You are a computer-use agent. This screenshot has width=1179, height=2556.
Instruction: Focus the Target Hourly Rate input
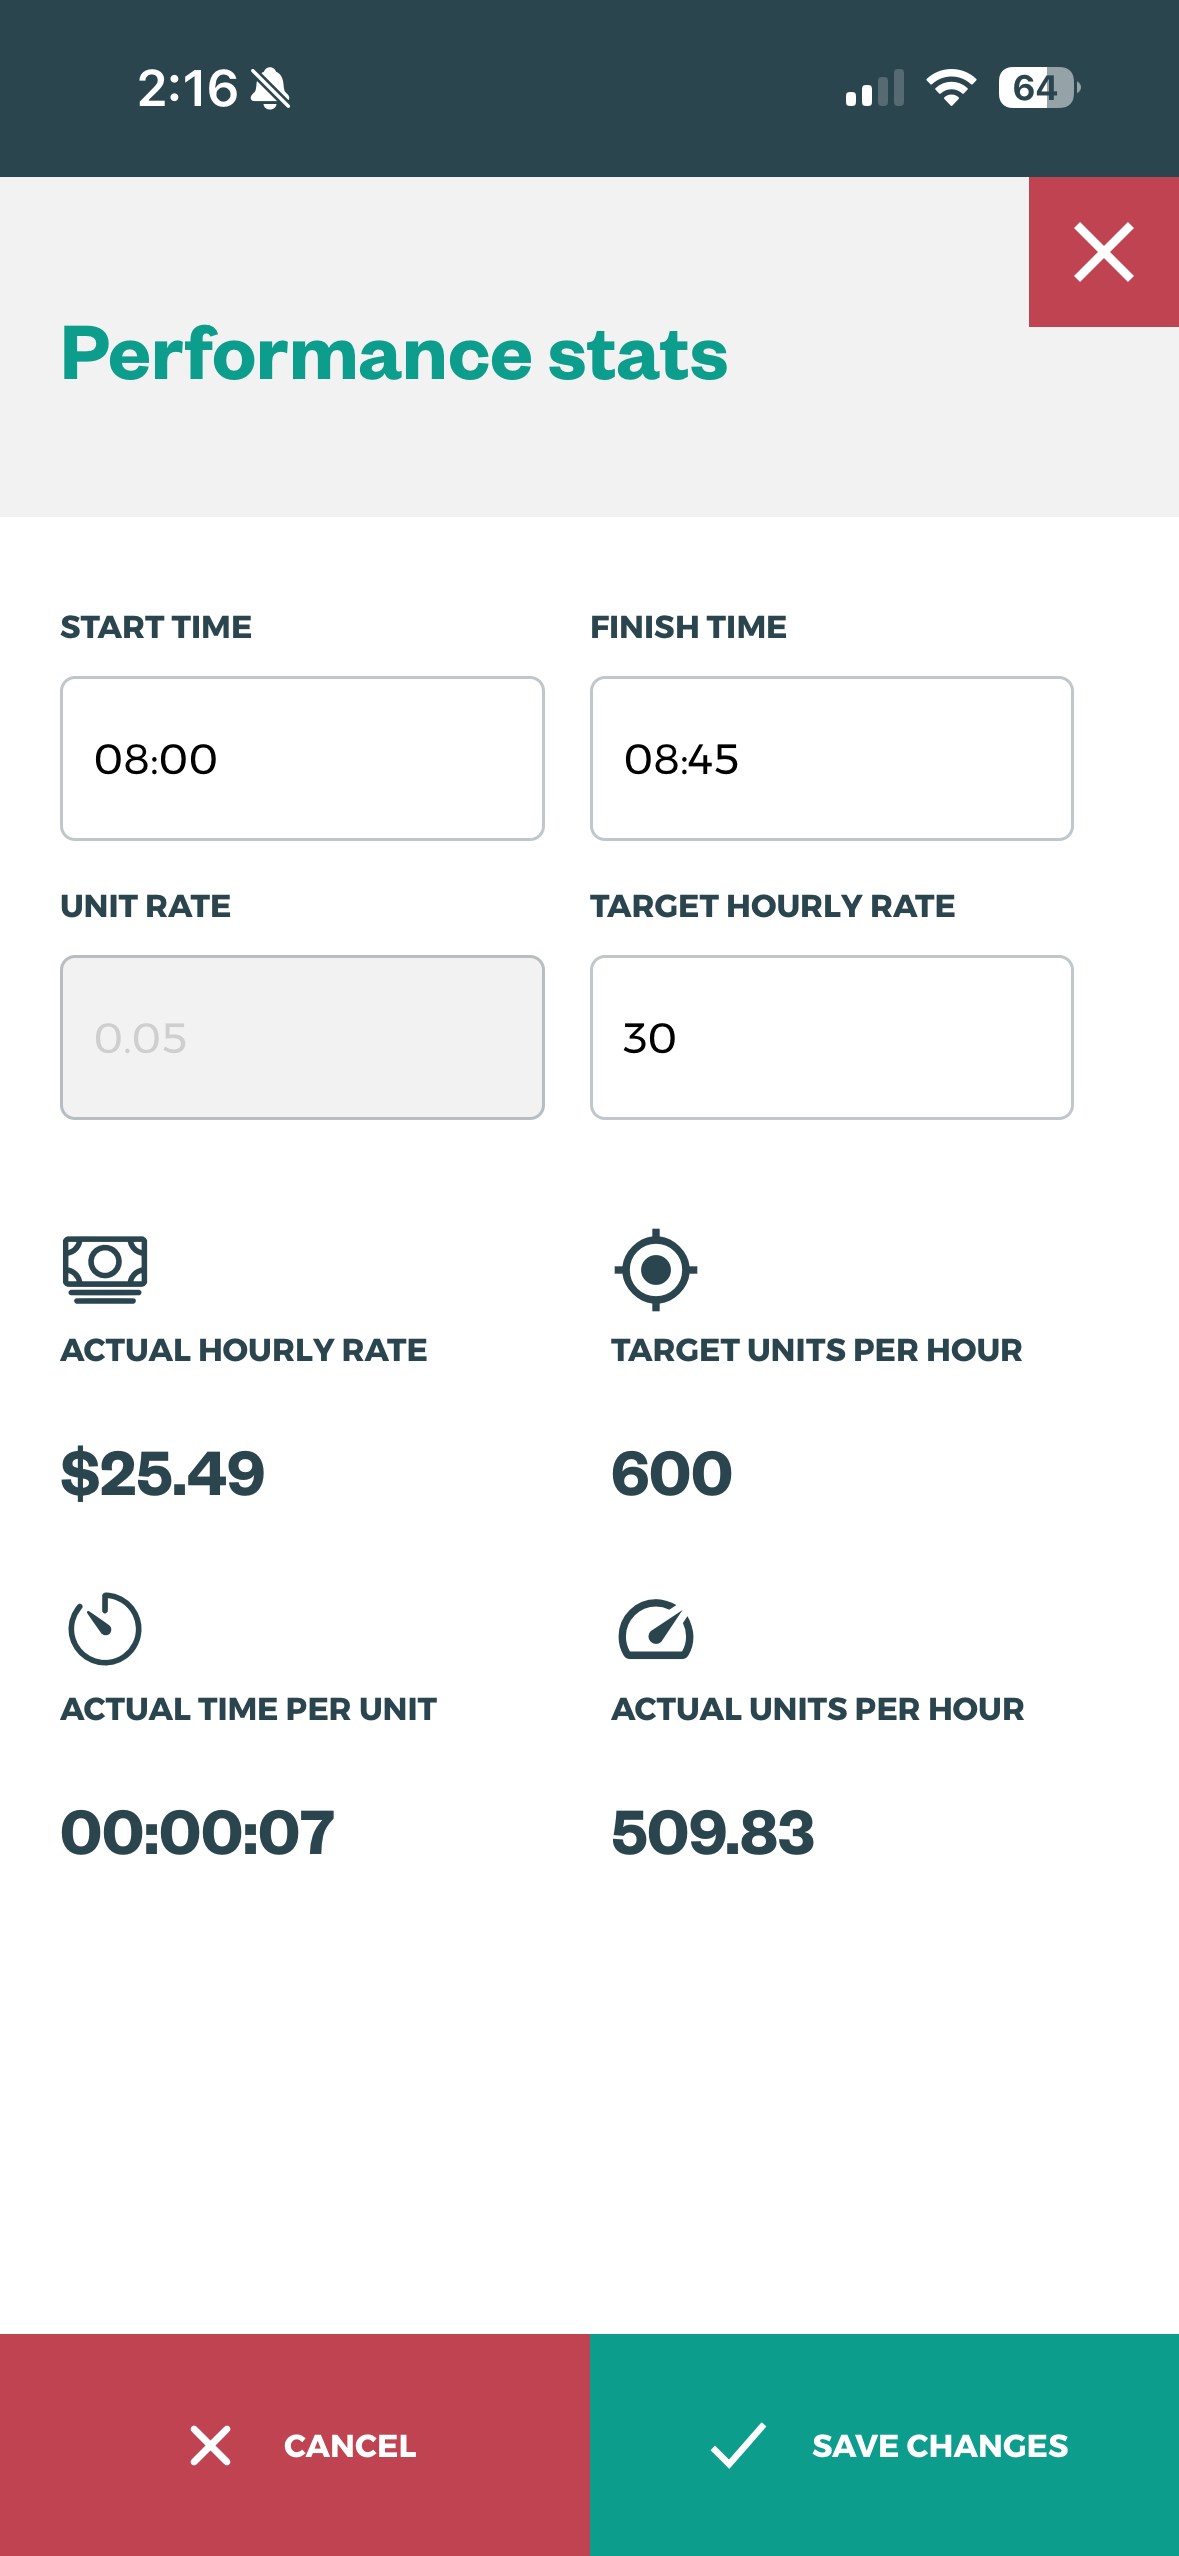(831, 1037)
